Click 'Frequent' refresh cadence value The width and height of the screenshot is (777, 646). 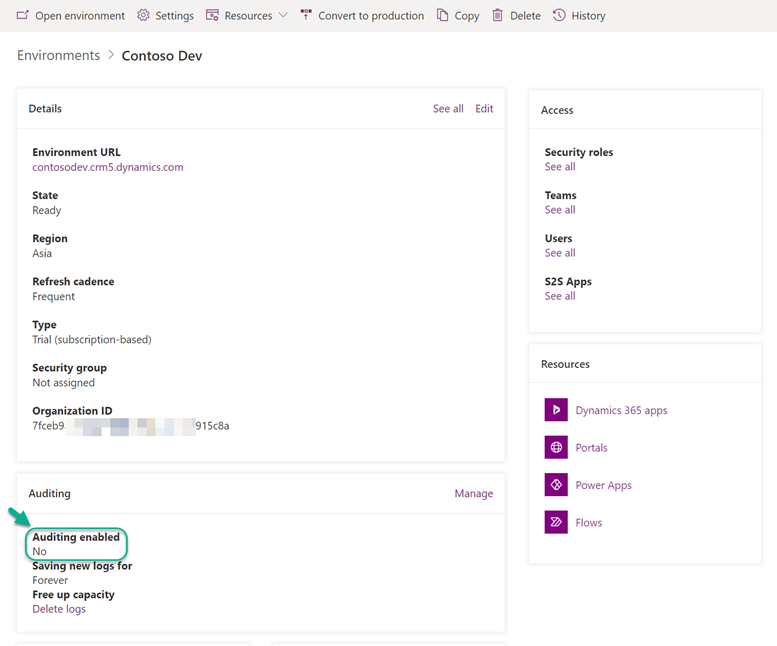(54, 296)
